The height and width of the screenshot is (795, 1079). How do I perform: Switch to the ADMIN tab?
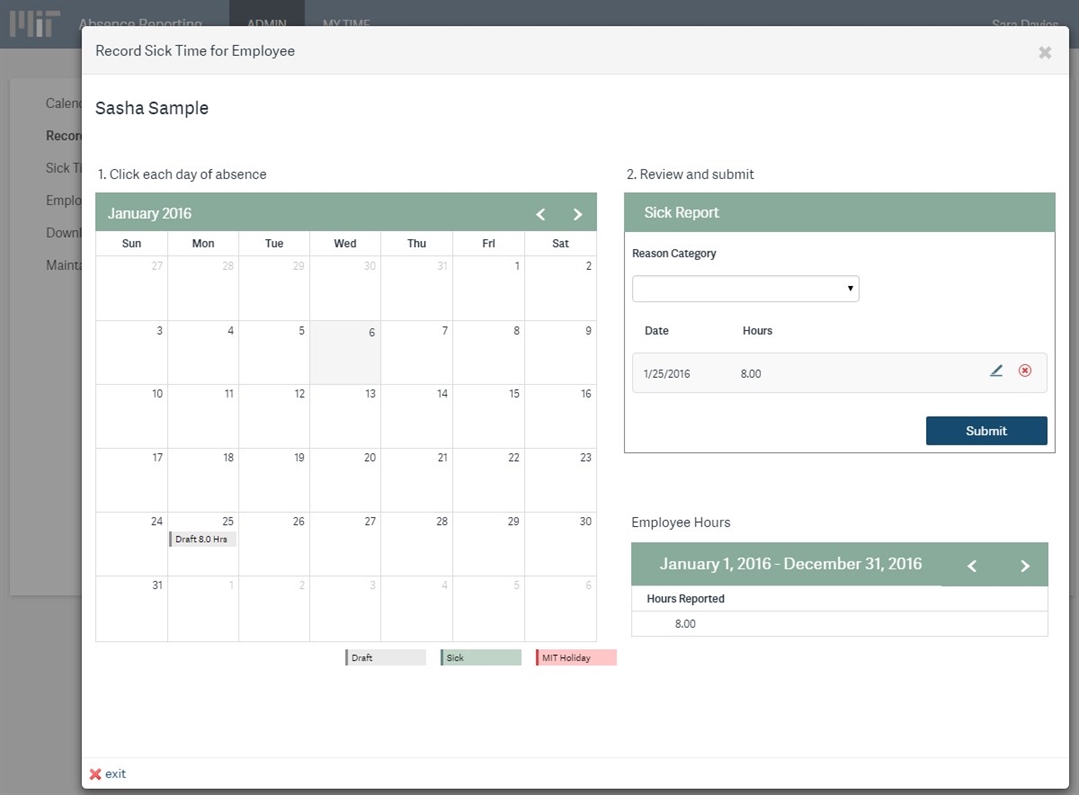pyautogui.click(x=266, y=24)
